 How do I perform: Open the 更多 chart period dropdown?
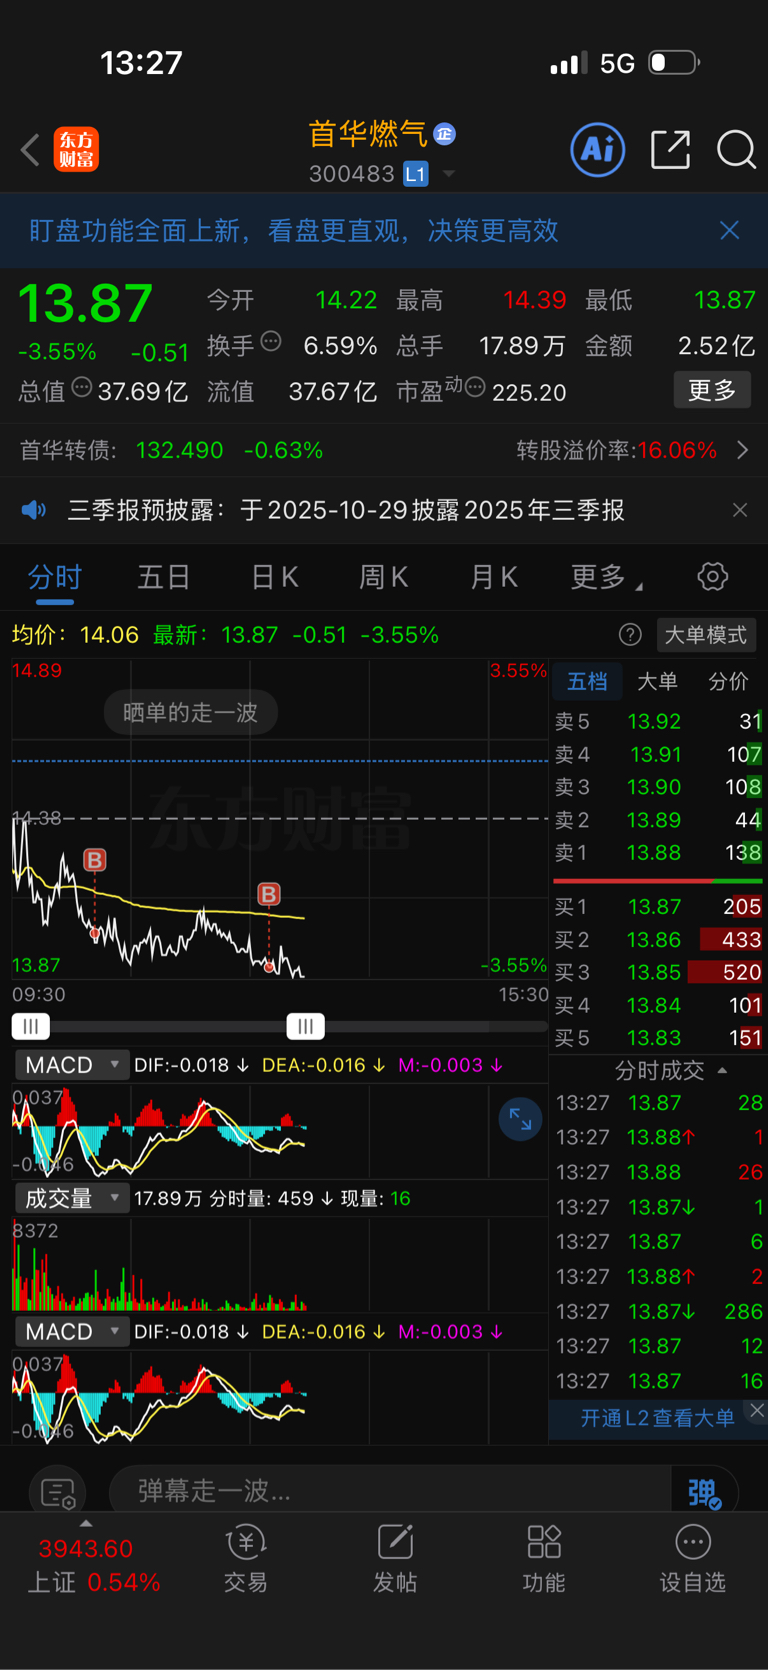pos(607,577)
